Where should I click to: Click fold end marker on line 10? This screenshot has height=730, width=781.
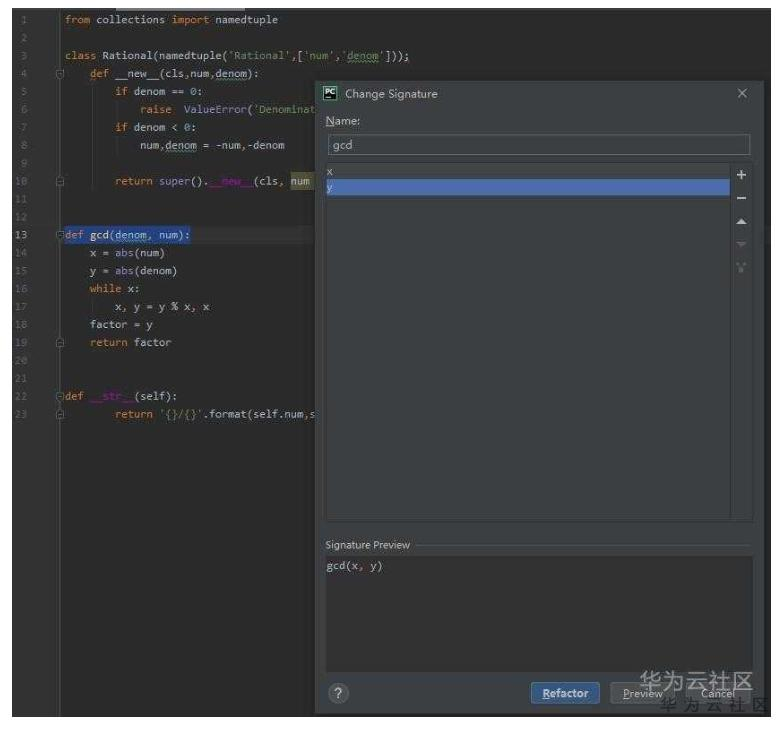(x=60, y=182)
